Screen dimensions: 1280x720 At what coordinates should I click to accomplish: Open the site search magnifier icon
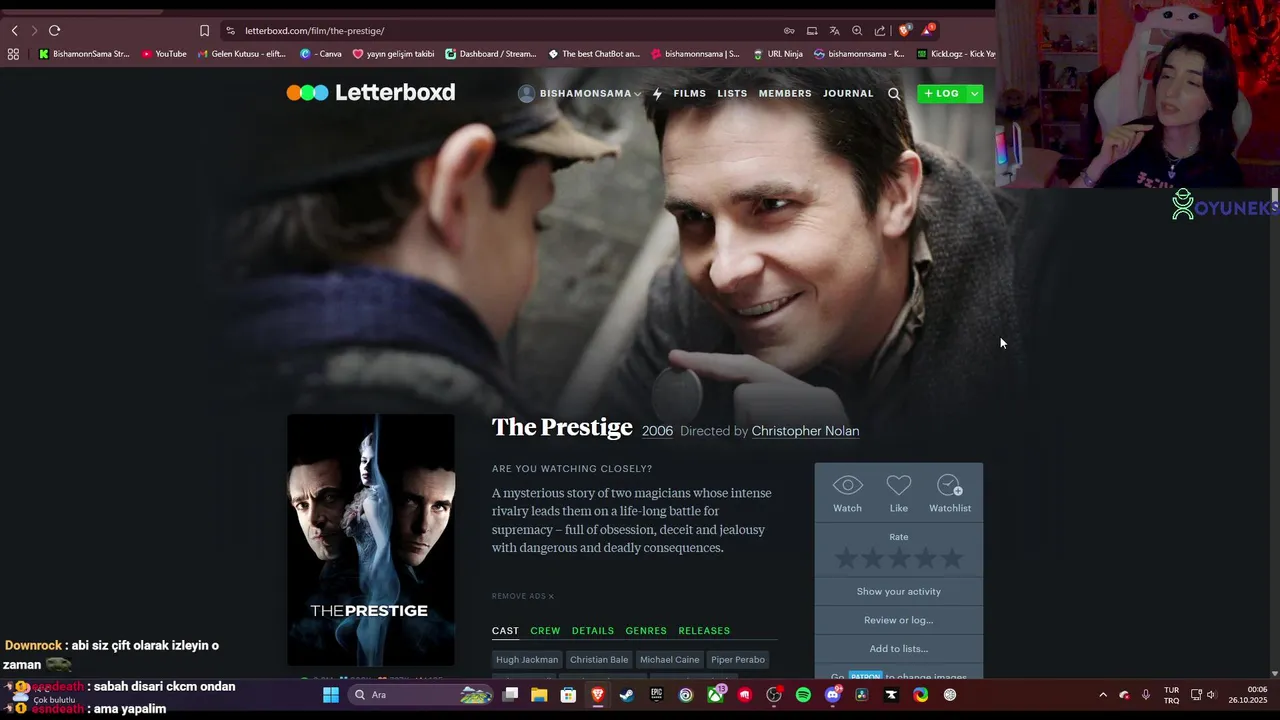[894, 94]
